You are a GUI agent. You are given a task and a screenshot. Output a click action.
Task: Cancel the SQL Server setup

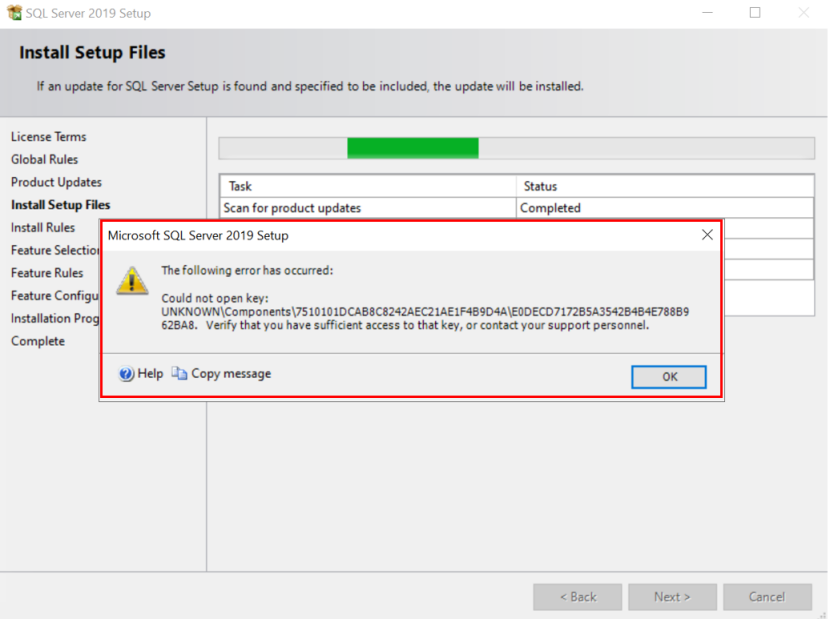coord(767,597)
